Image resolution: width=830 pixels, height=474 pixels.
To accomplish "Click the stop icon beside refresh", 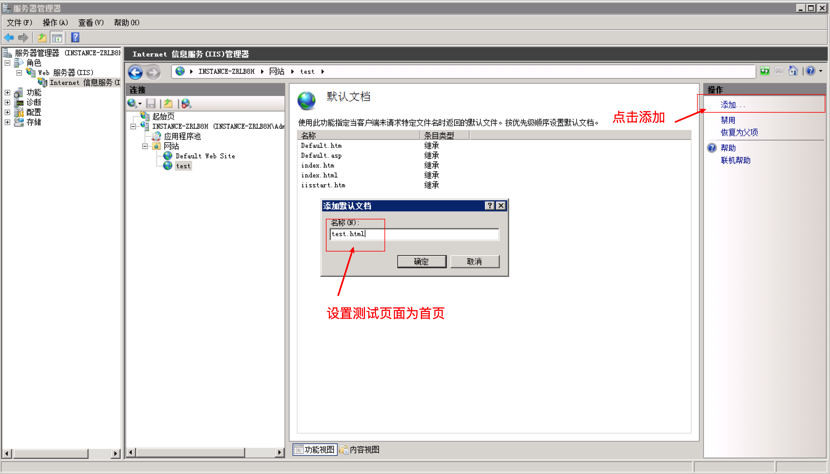I will pos(779,71).
